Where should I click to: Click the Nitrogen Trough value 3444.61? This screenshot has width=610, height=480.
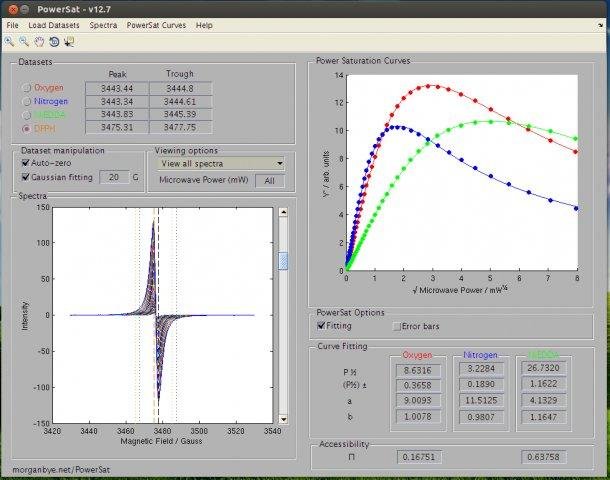coord(181,102)
